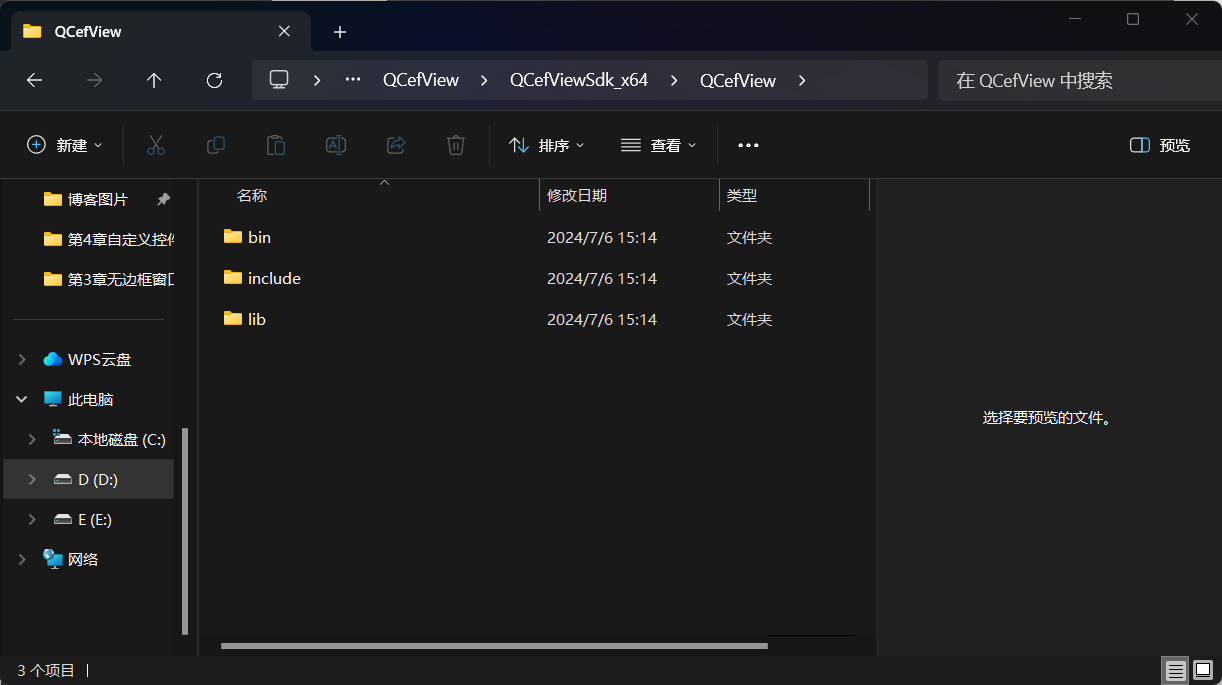The width and height of the screenshot is (1222, 685).
Task: Click the navigation pane vertical scrollbar
Action: click(x=185, y=531)
